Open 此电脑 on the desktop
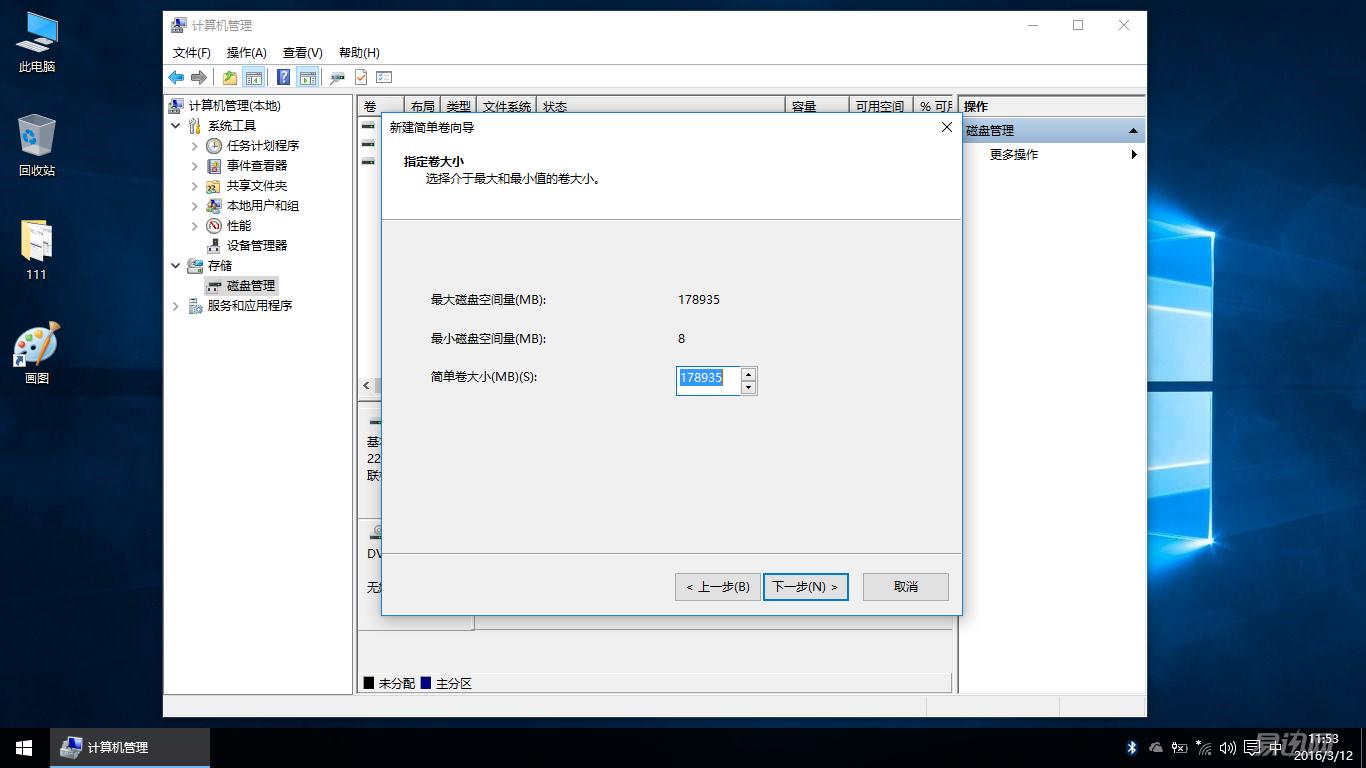Image resolution: width=1366 pixels, height=768 pixels. pos(36,35)
